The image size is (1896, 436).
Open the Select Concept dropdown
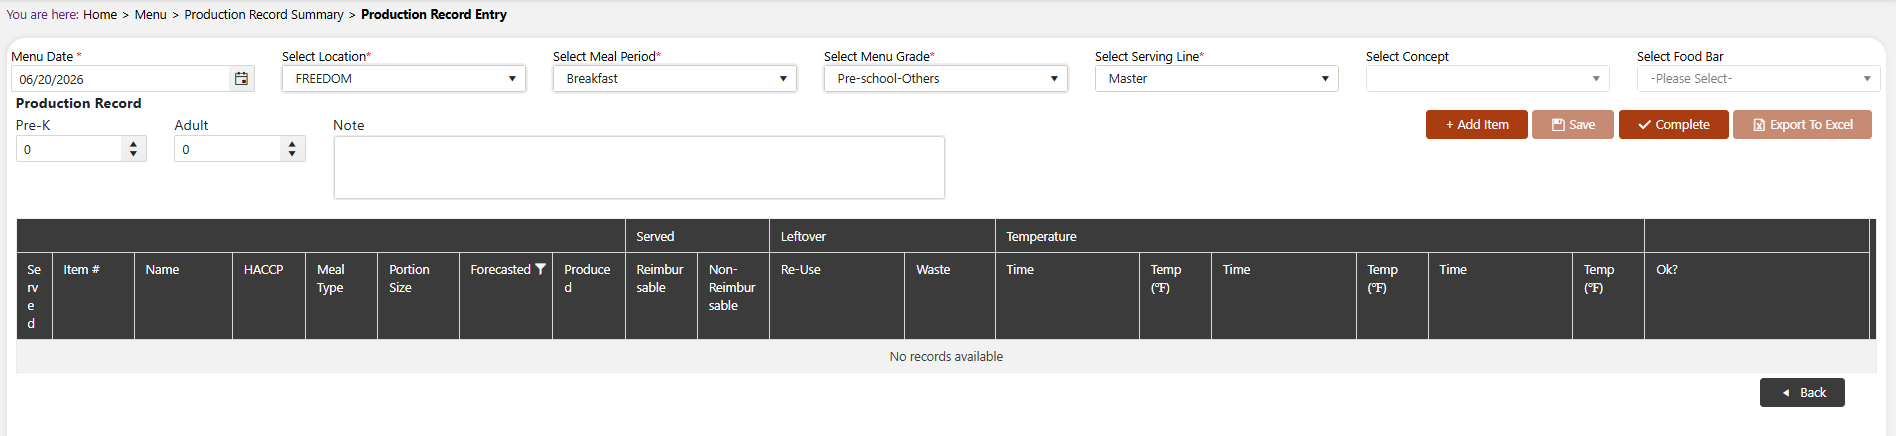coord(1488,79)
